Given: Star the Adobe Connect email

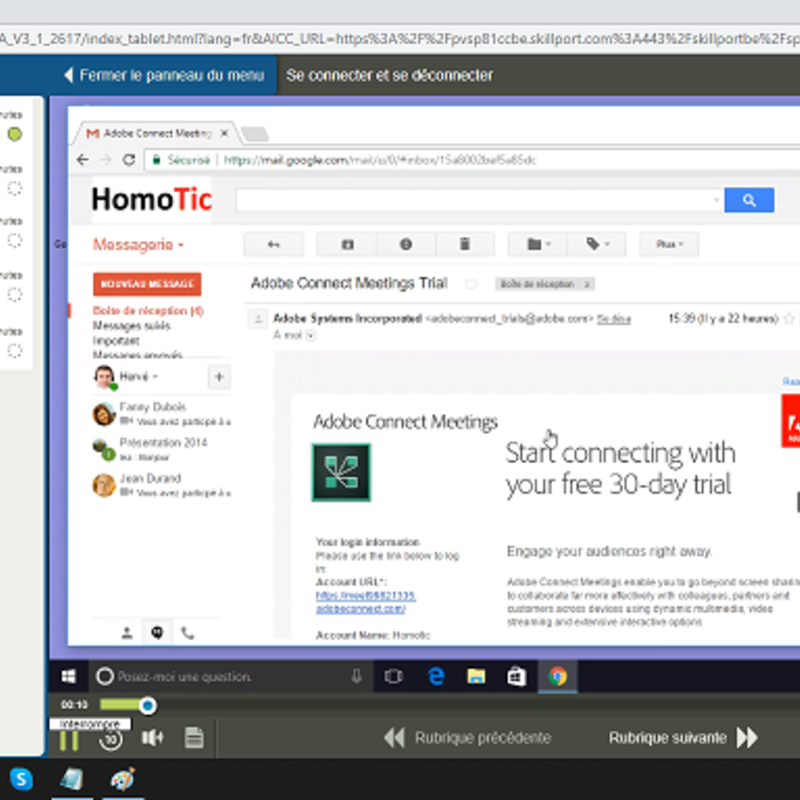Looking at the screenshot, I should tap(789, 319).
